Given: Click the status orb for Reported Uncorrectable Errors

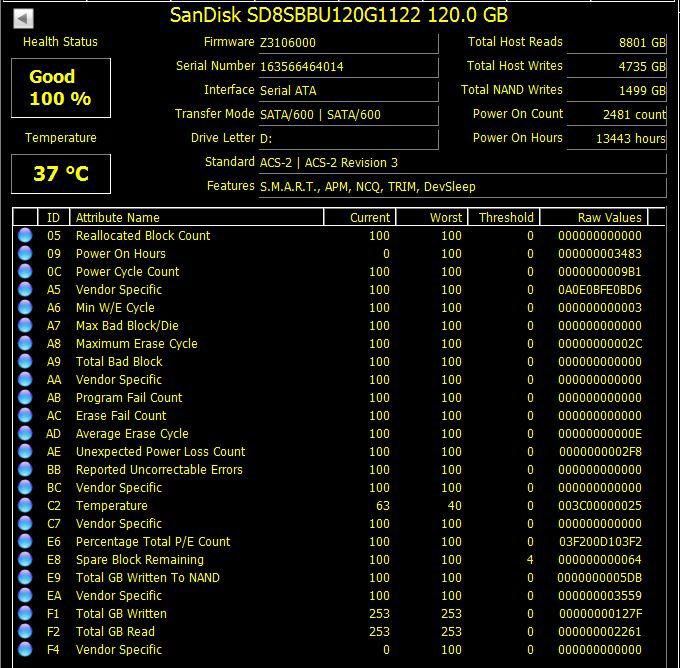Looking at the screenshot, I should click(25, 469).
